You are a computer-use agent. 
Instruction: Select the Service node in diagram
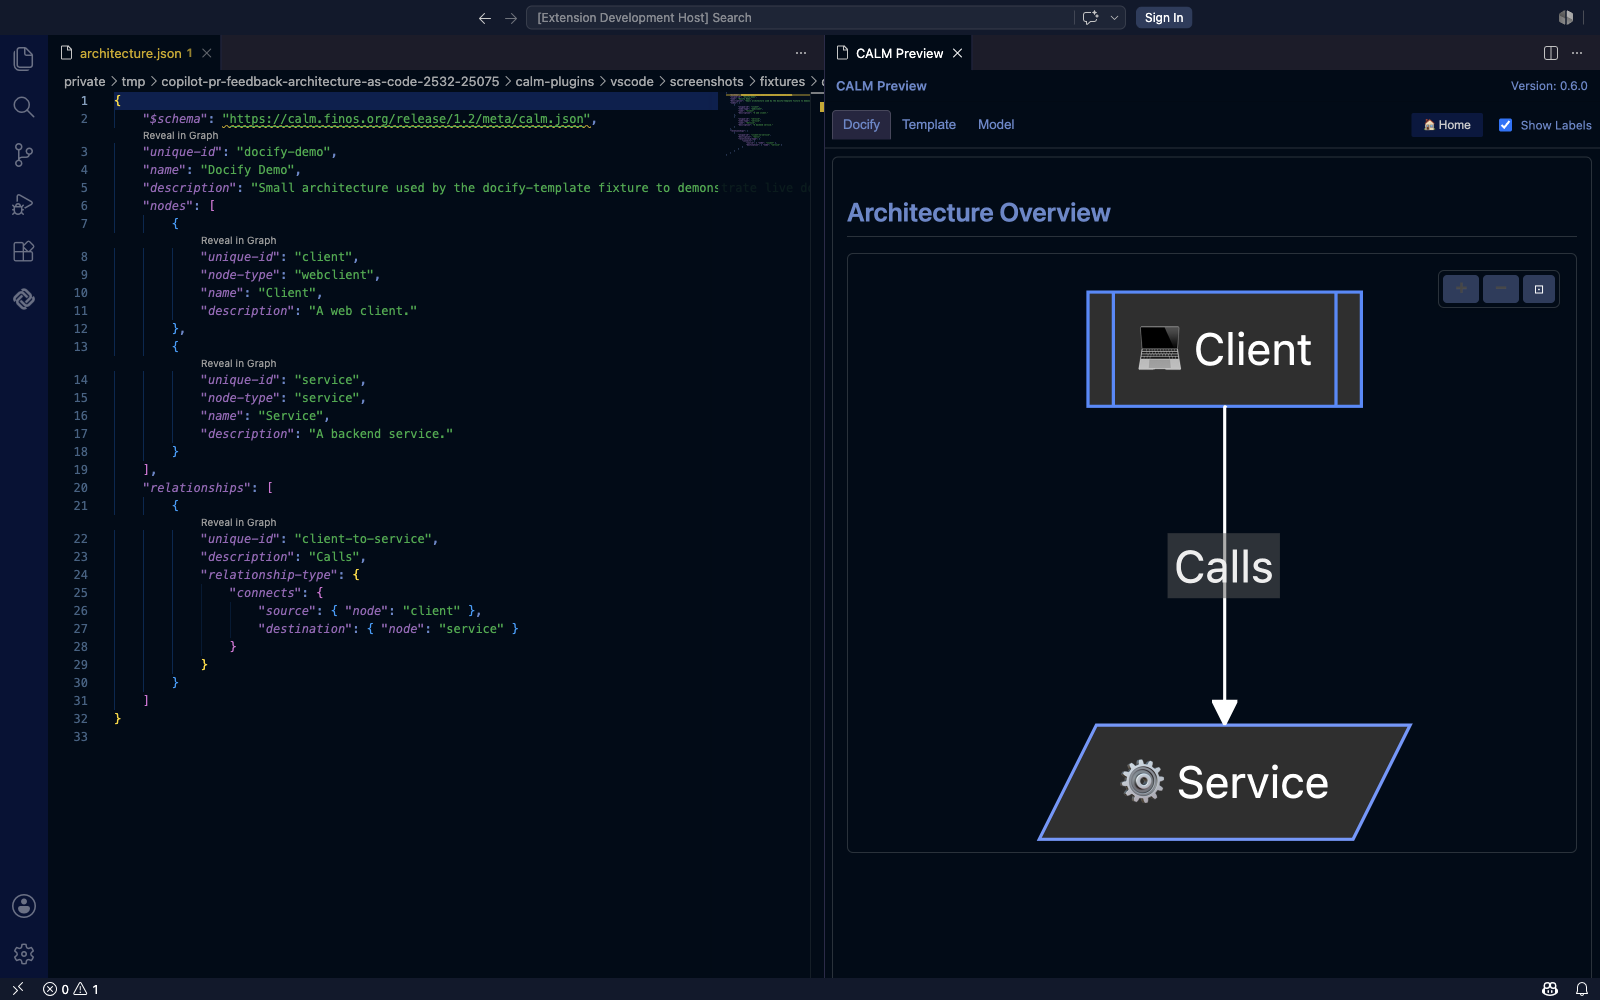click(1225, 782)
